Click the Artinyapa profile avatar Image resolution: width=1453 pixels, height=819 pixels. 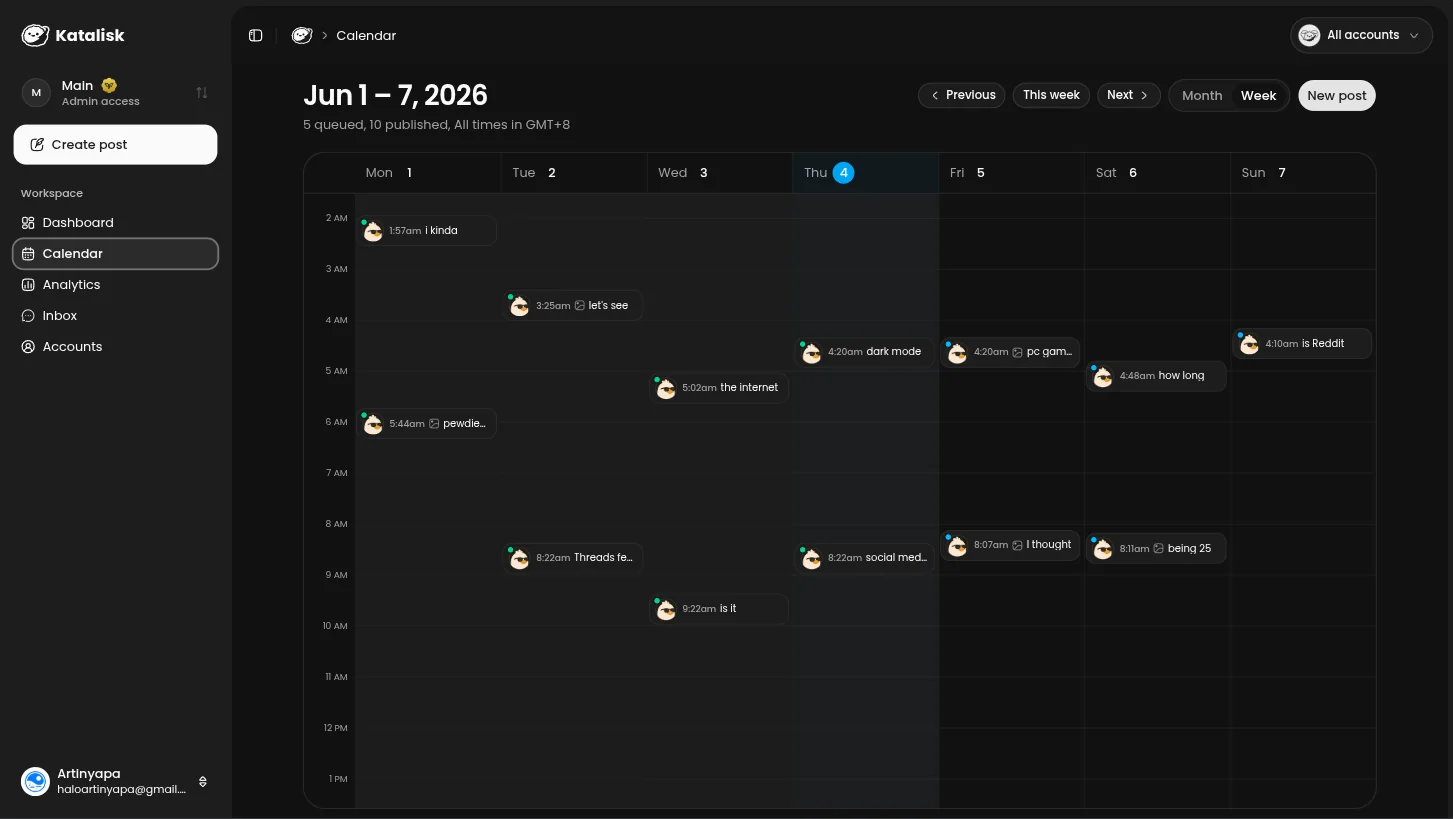click(35, 781)
